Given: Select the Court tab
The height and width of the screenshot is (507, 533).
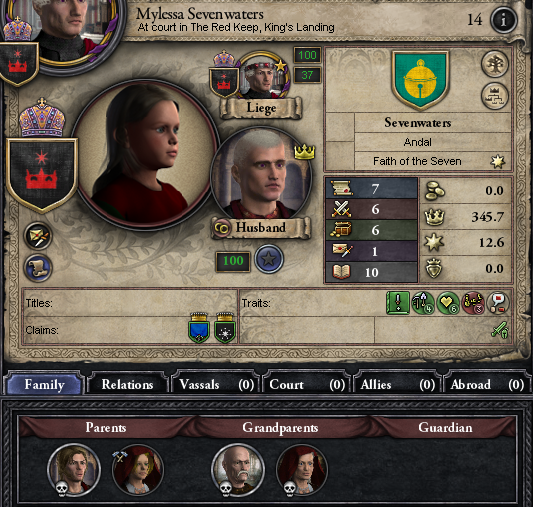Looking at the screenshot, I should pos(307,385).
